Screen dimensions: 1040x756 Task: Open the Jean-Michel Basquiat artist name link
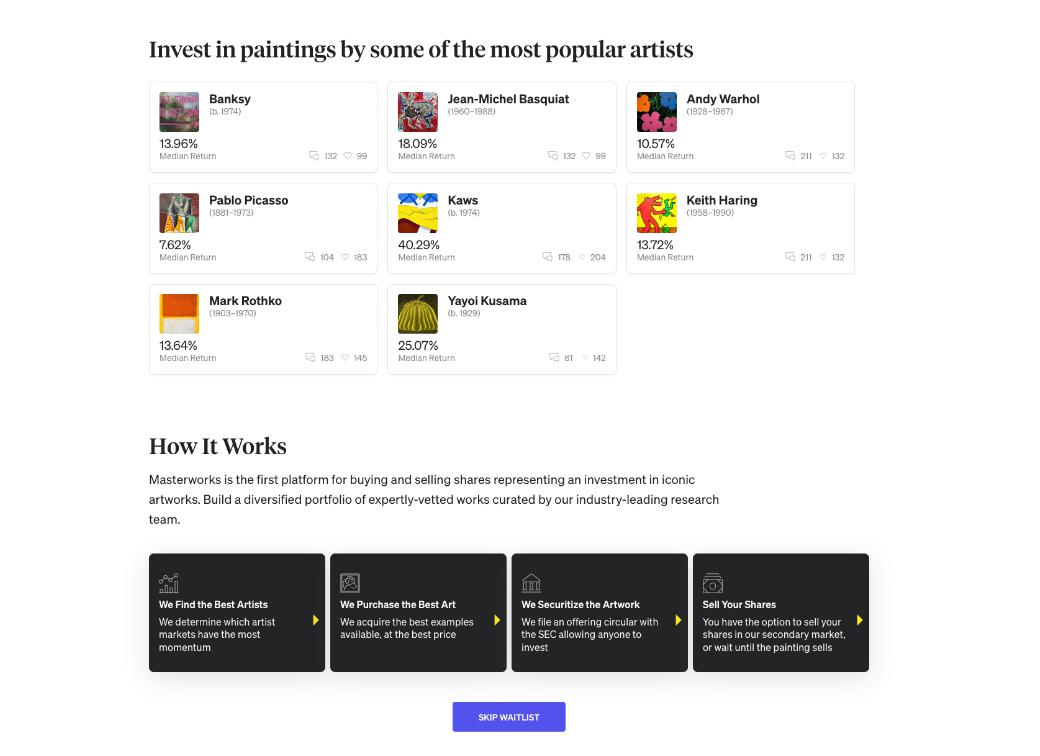[x=508, y=99]
